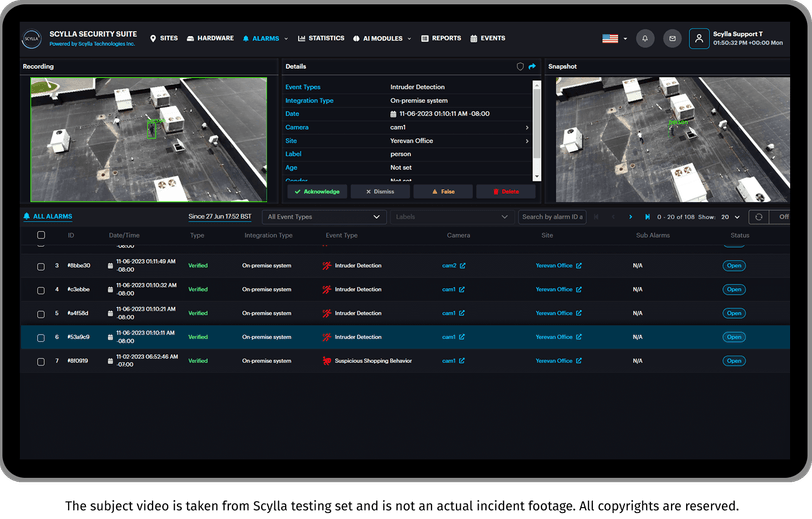
Task: Click calendar icon in row #c3ebbe
Action: pos(110,290)
